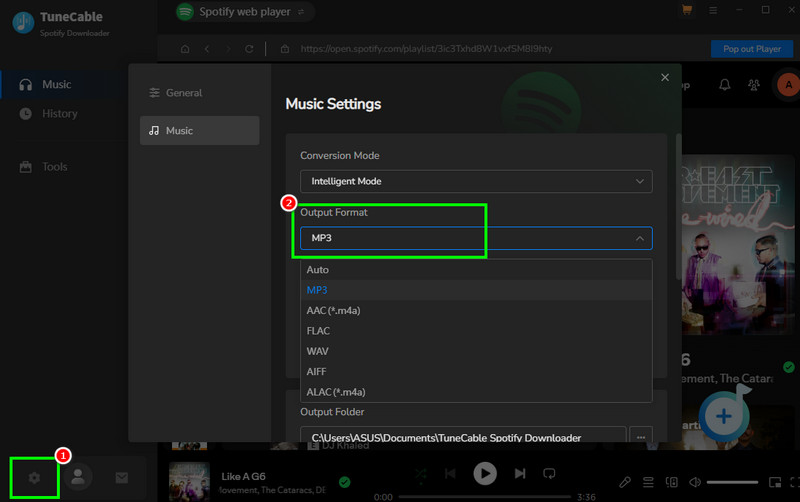
Task: Browse output folder with the ellipsis button
Action: pyautogui.click(x=641, y=435)
